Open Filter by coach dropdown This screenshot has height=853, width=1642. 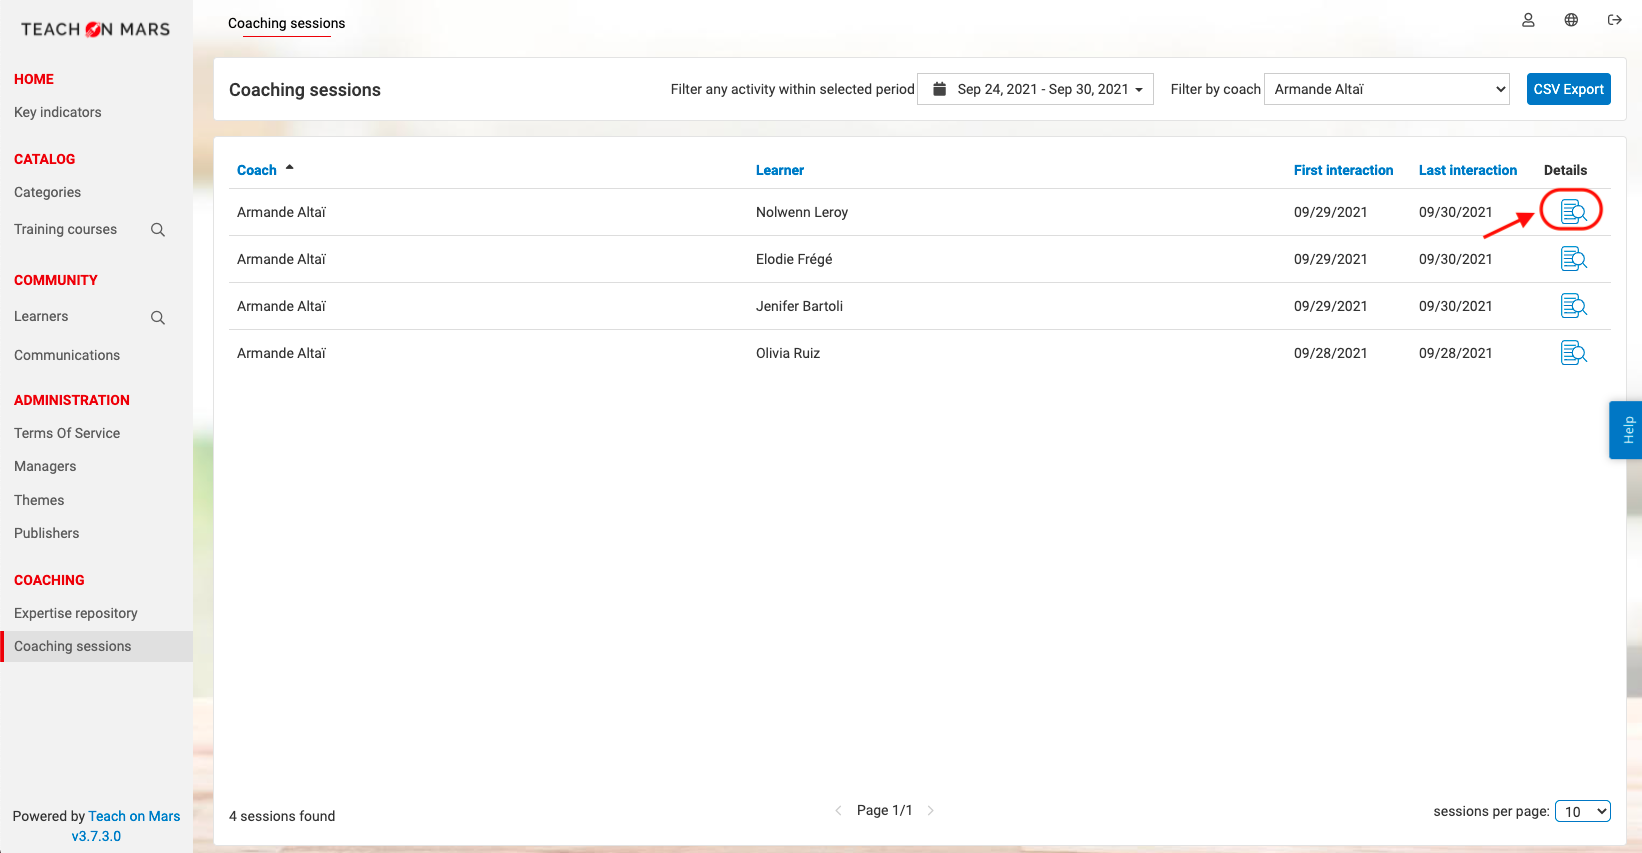[1387, 89]
